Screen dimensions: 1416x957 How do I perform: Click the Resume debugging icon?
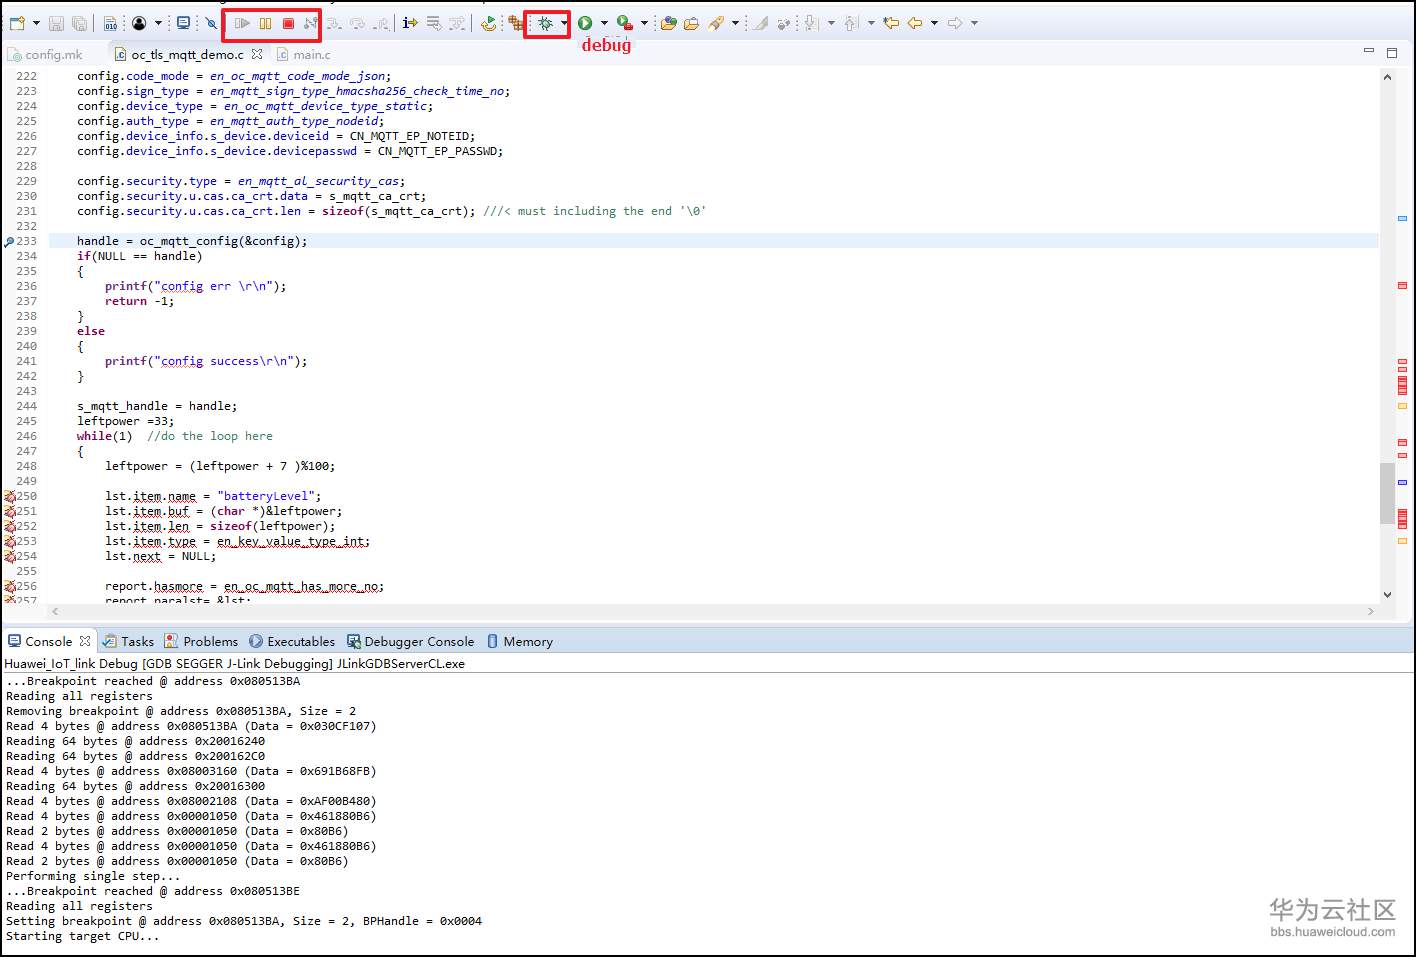[x=243, y=22]
